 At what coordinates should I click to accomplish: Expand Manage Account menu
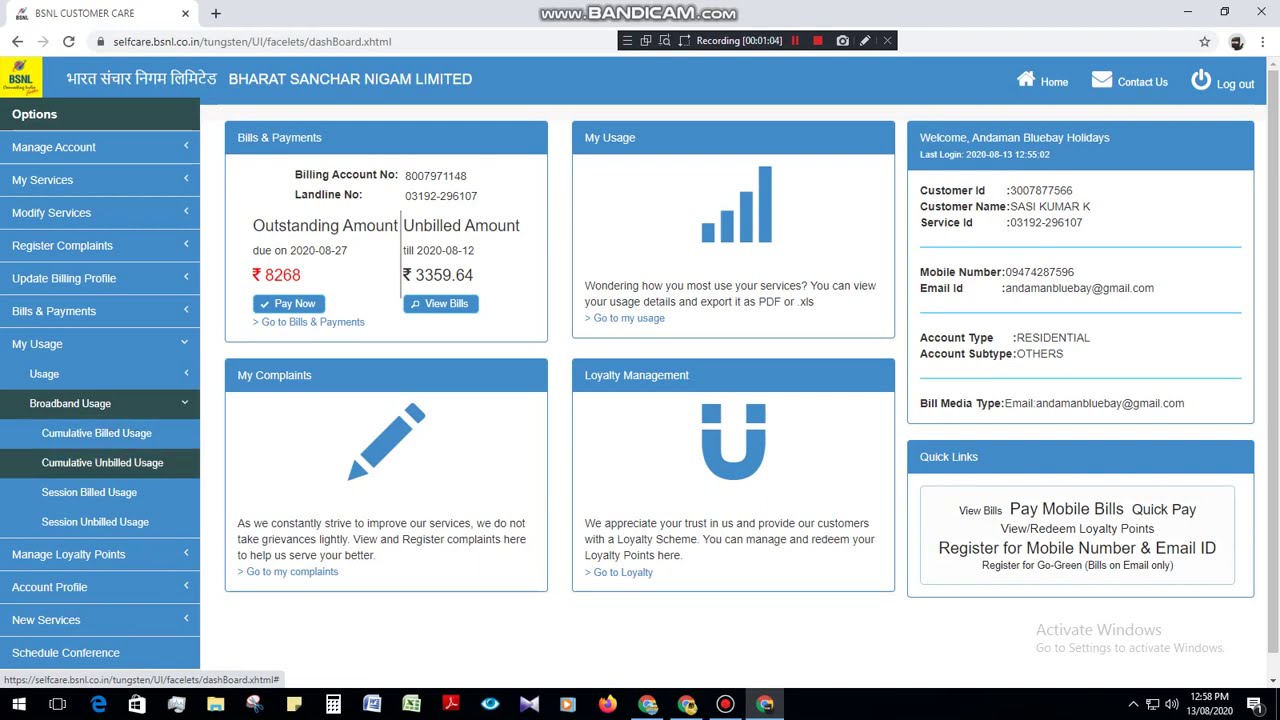(x=100, y=147)
